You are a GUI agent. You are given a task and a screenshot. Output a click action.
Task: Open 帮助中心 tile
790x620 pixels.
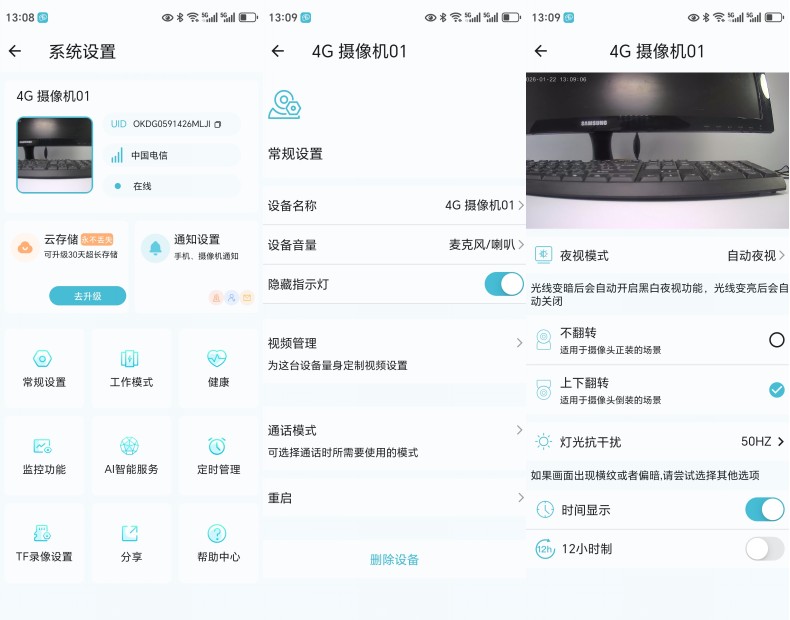[218, 543]
